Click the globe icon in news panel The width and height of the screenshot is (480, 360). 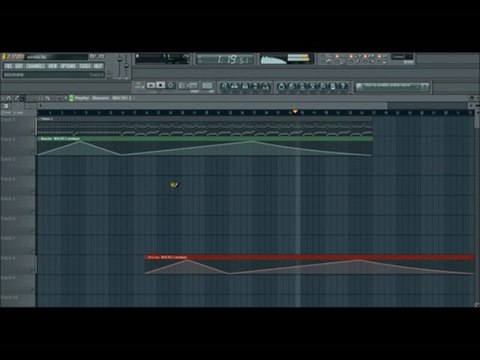click(359, 87)
